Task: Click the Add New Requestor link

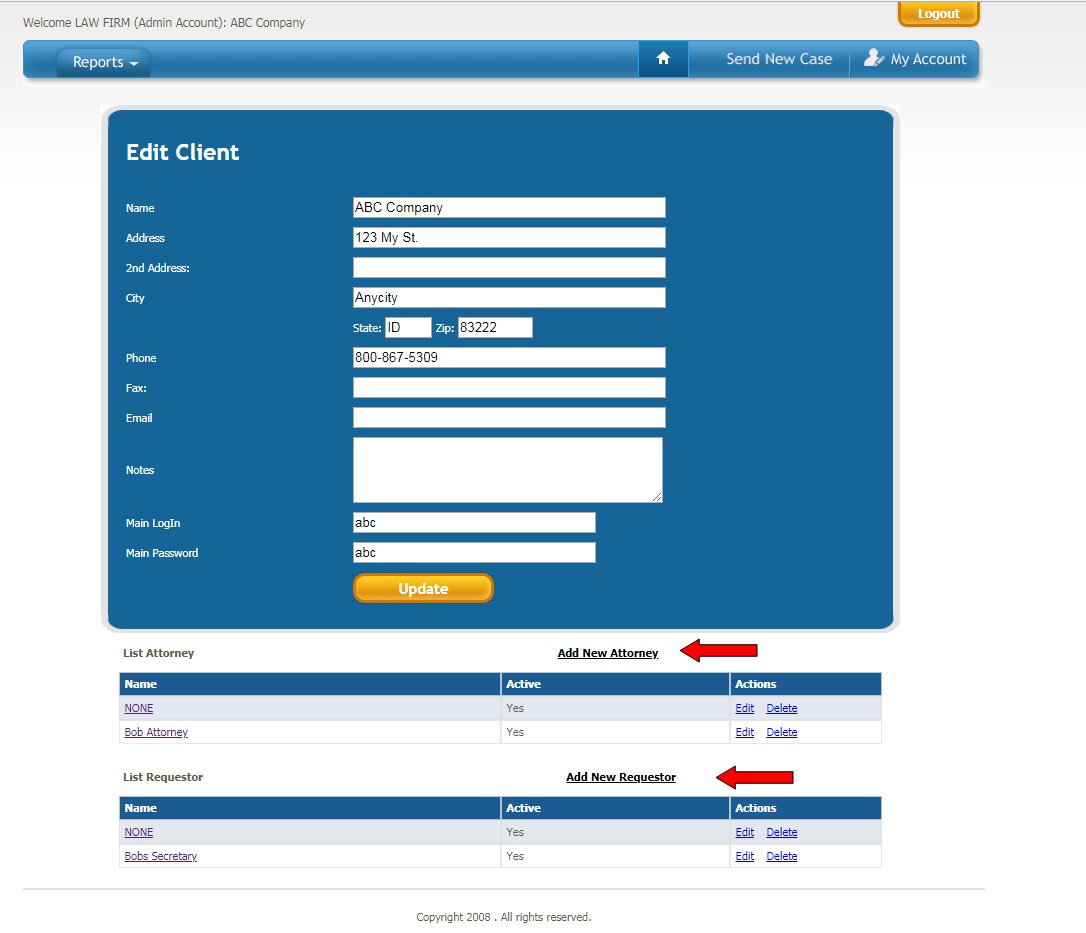Action: click(621, 777)
